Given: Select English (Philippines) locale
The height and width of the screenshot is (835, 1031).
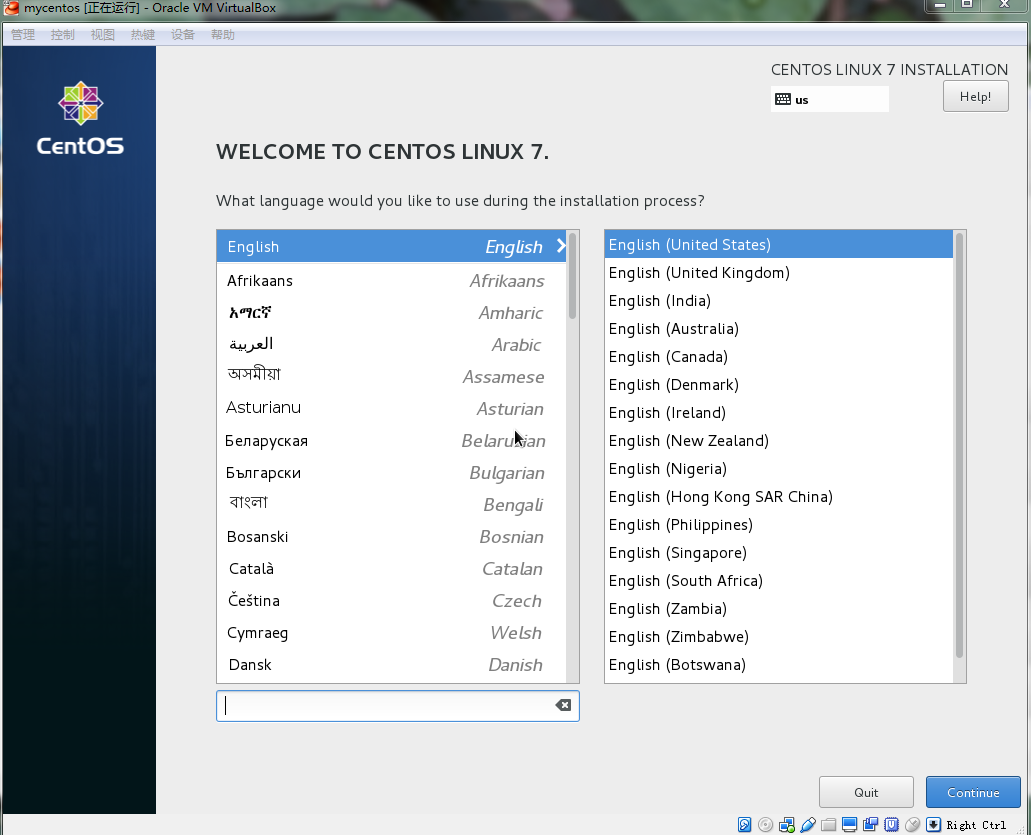Looking at the screenshot, I should tap(779, 525).
